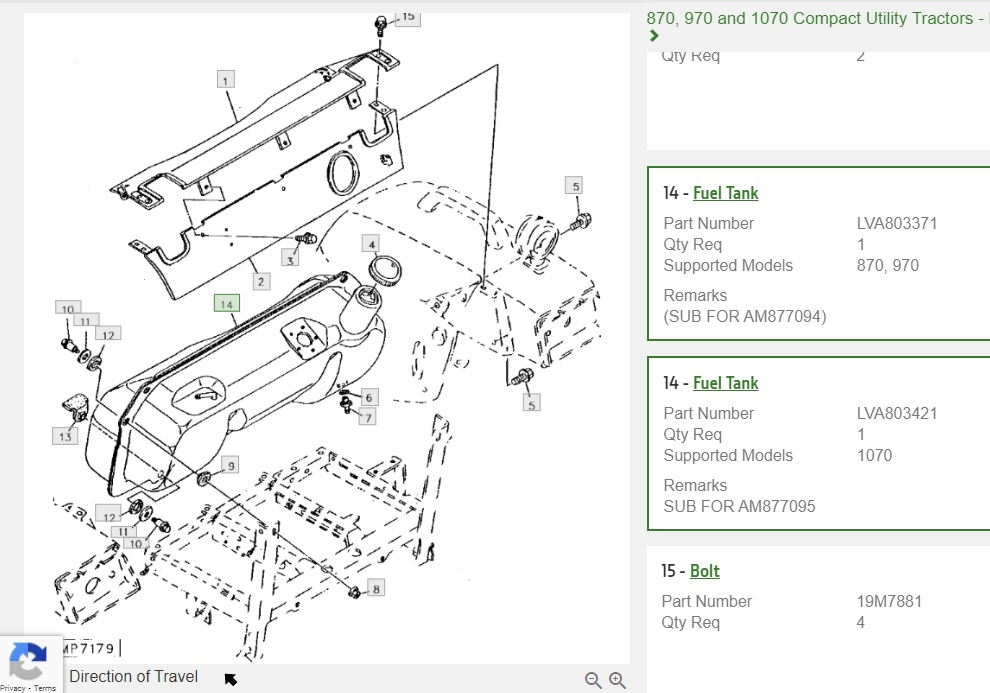The image size is (990, 693).
Task: Click the reCAPTCHA badge logo
Action: click(x=27, y=660)
